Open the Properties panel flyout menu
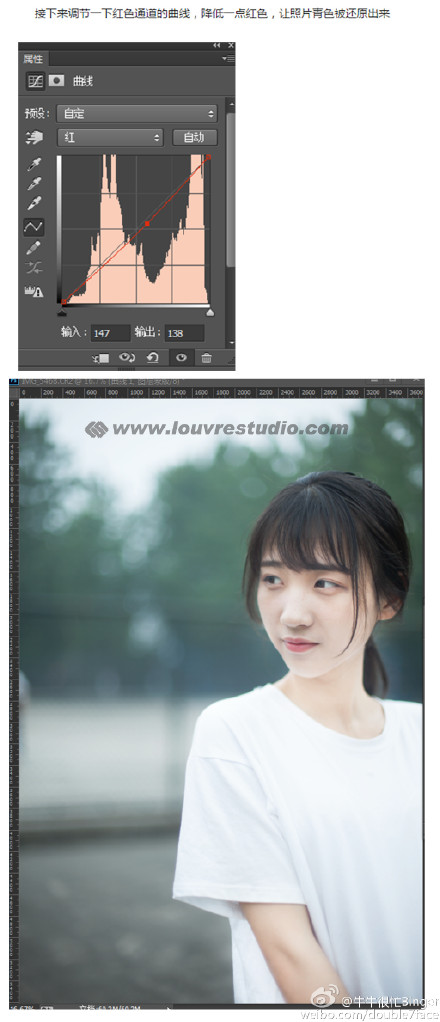 tap(227, 59)
